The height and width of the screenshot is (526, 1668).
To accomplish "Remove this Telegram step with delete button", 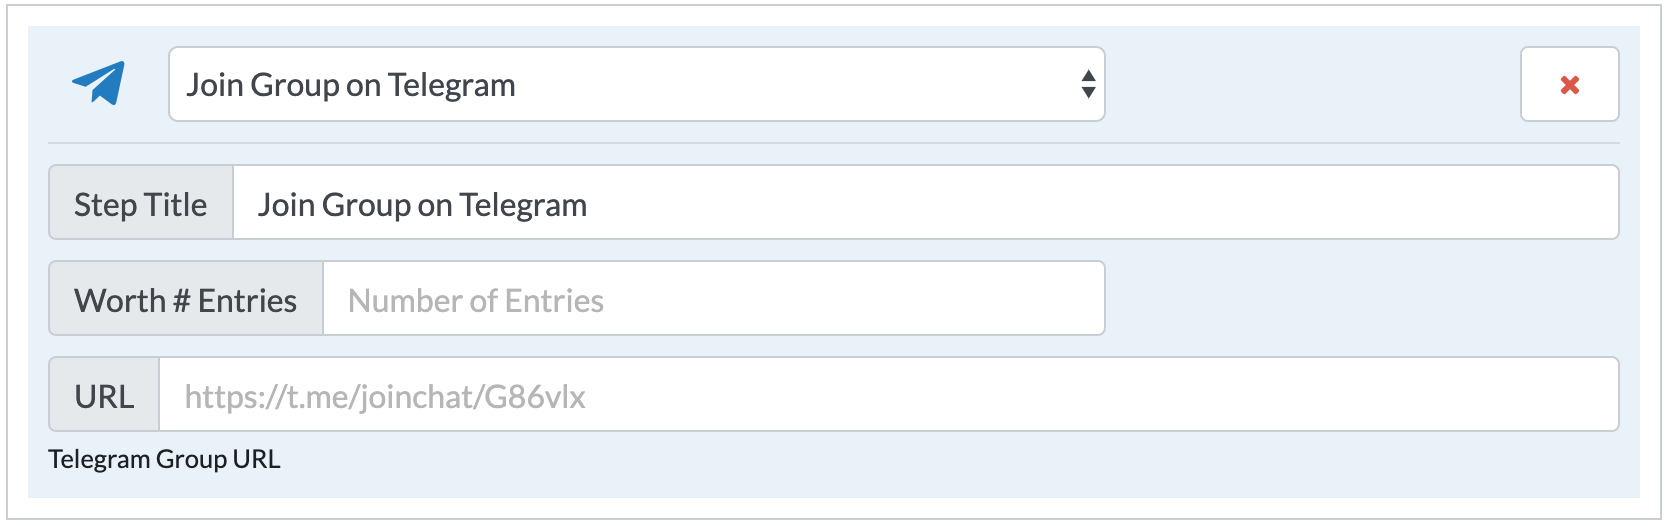I will [x=1570, y=84].
